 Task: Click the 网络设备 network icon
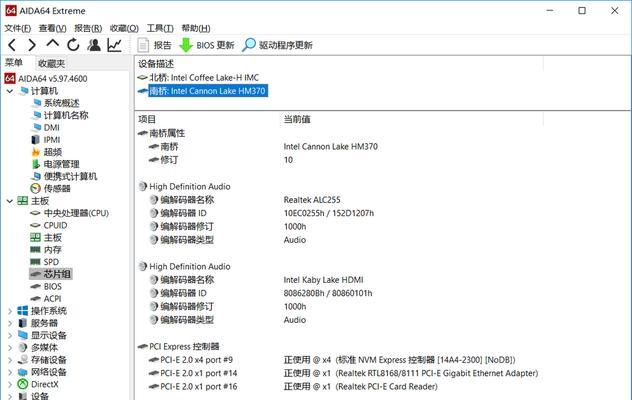point(23,372)
